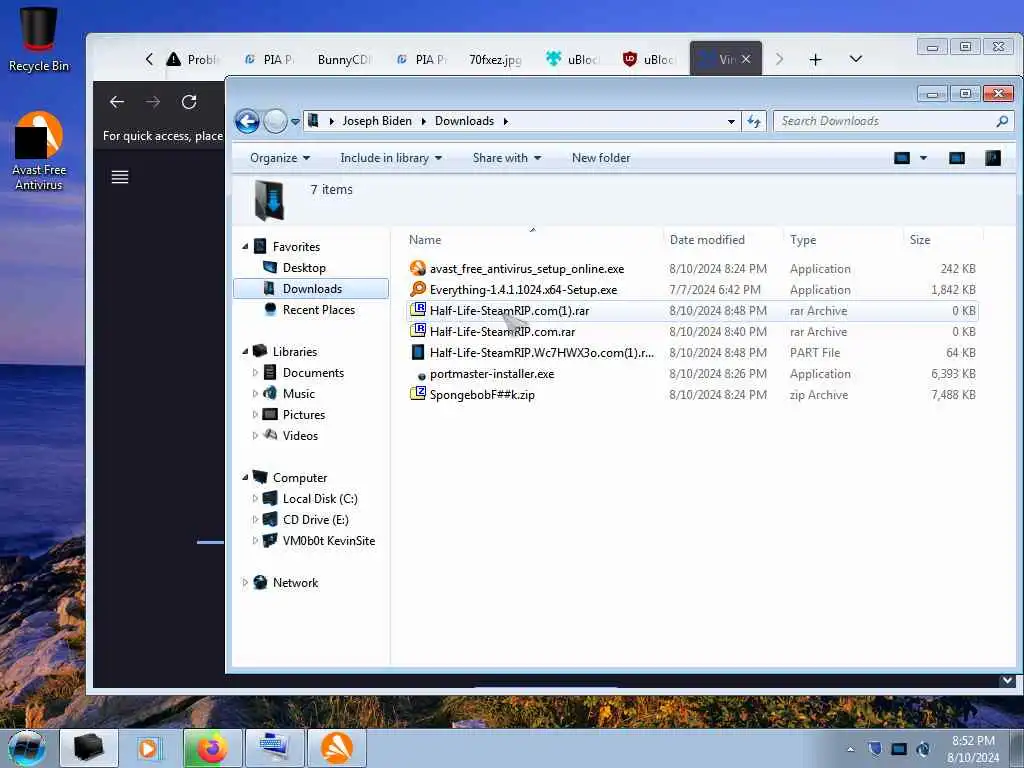Expand the Documents library node

[255, 373]
